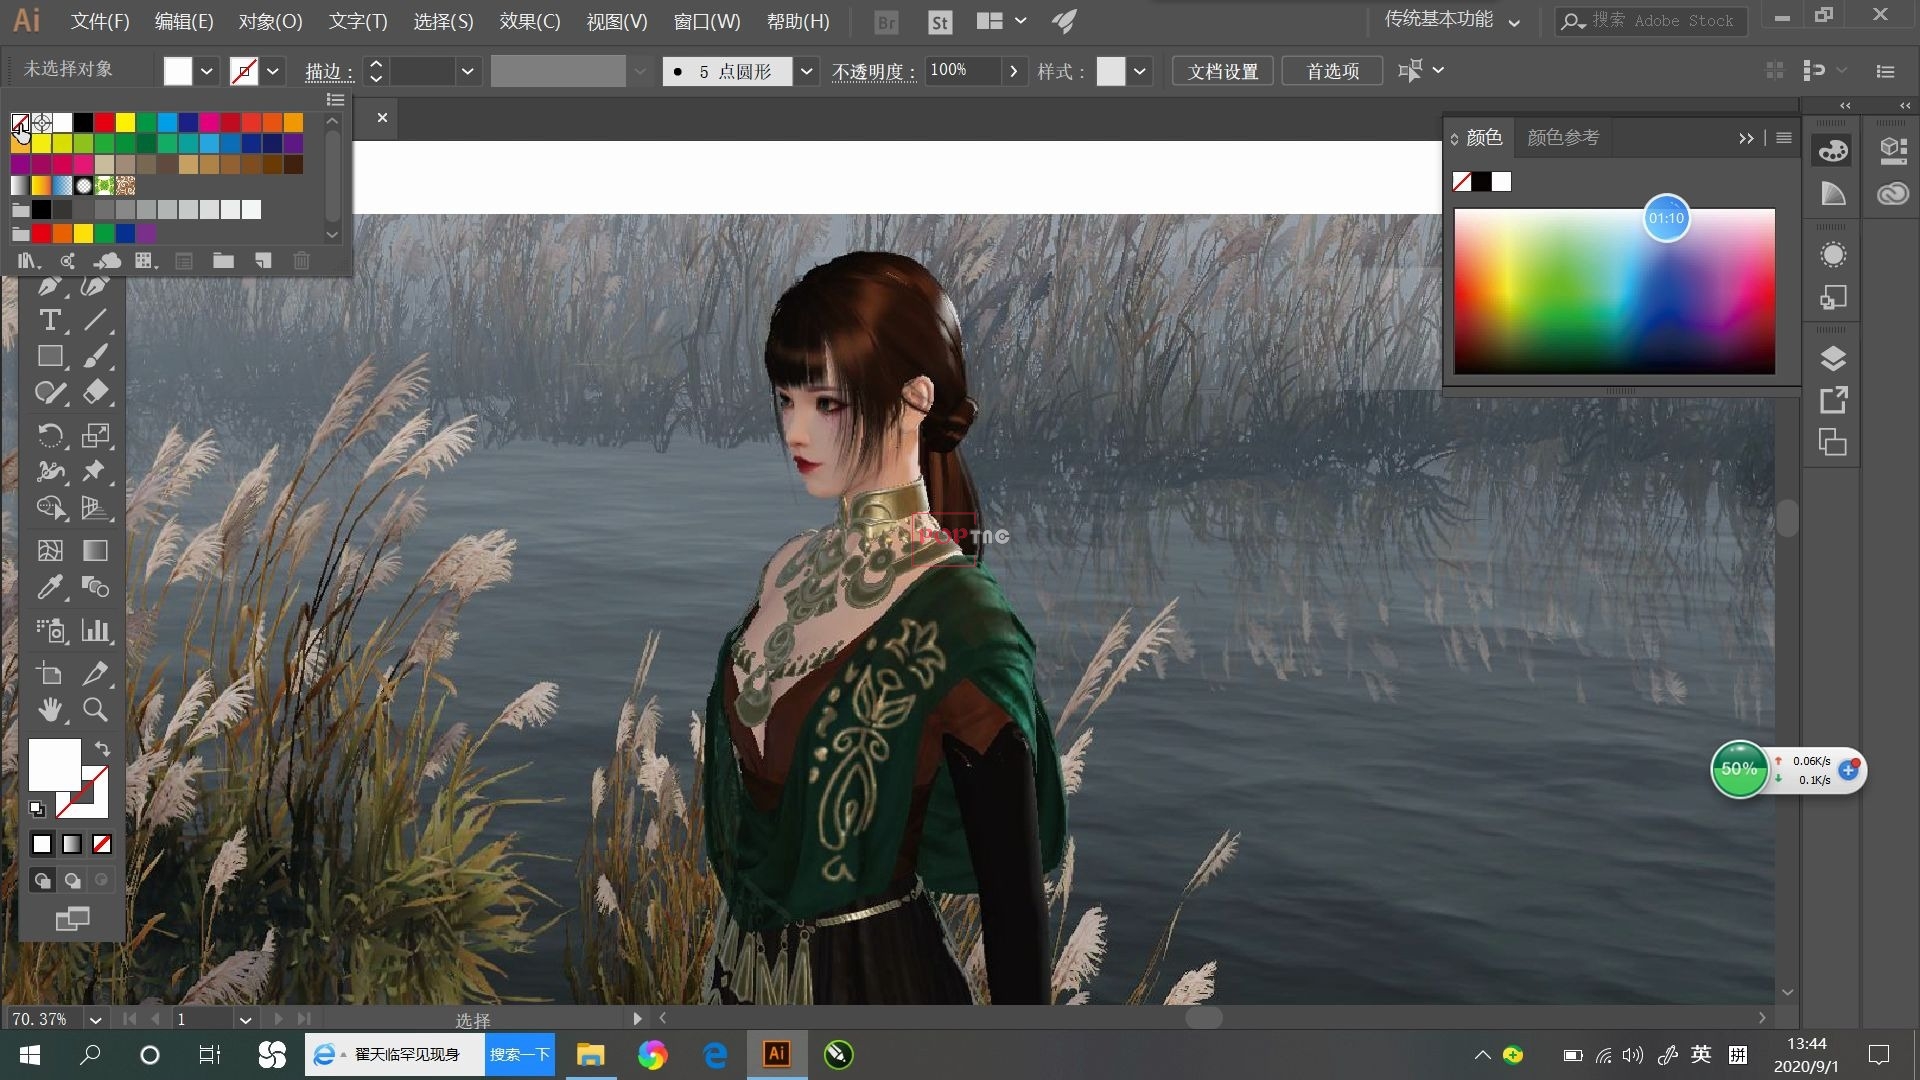Open the brush definition dropdown

point(806,71)
